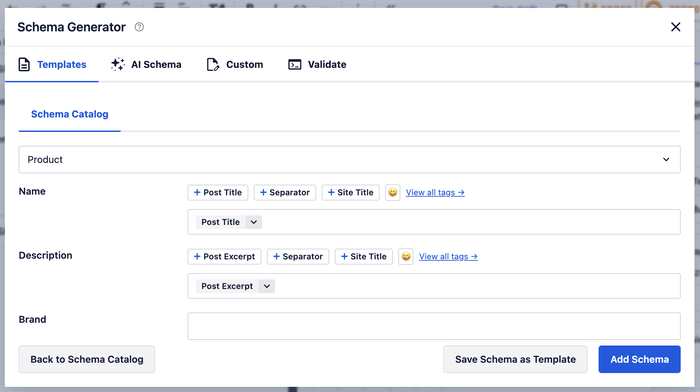Add Site Title tag to Name field
Viewport: 700px width, 392px height.
click(350, 192)
